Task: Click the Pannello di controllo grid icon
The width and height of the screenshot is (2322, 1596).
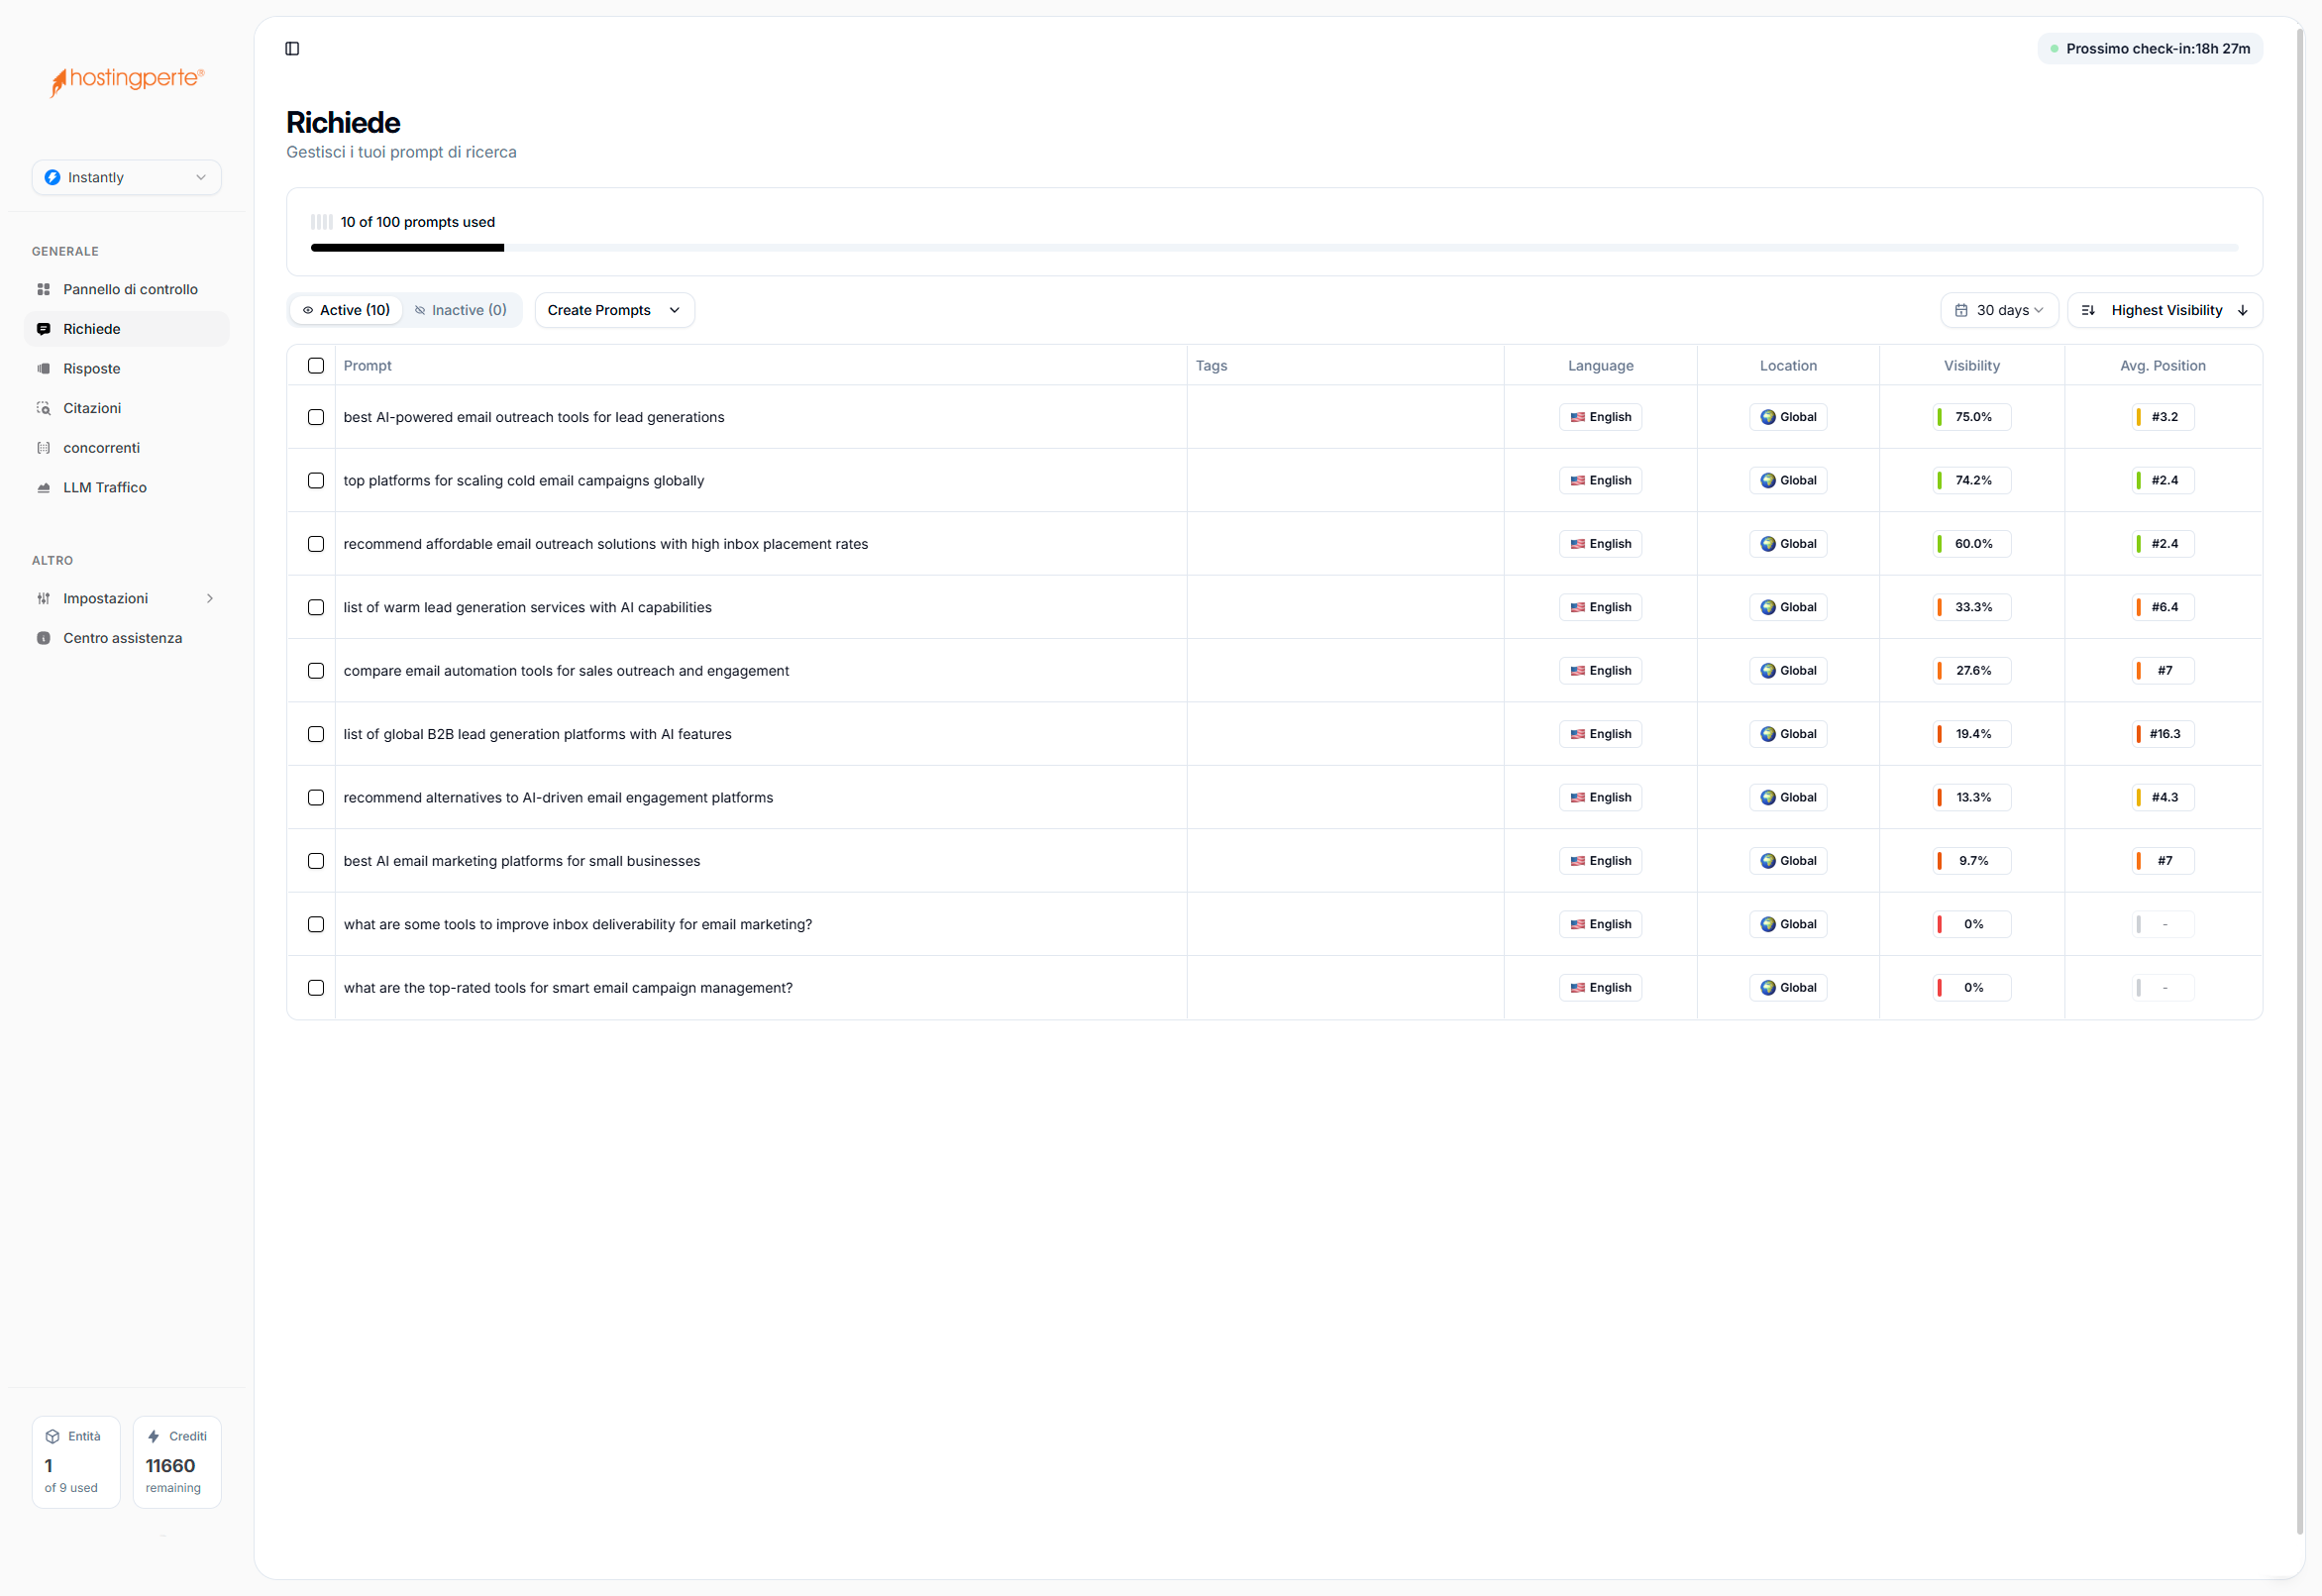Action: coord(44,289)
